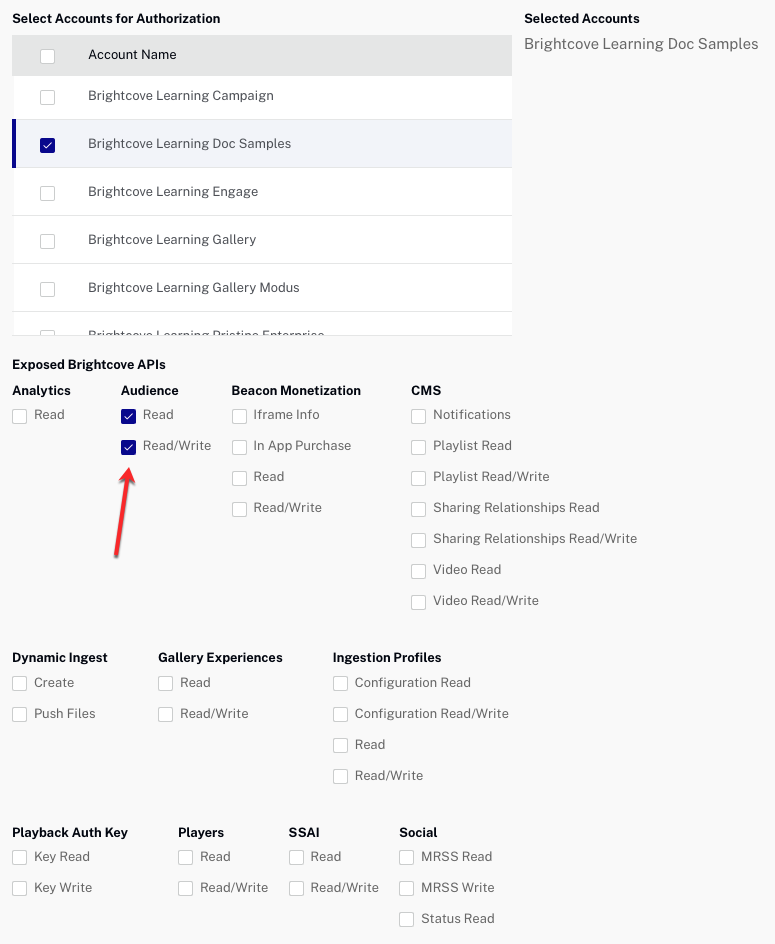Enable Sharing Relationships Read permission
775x944 pixels.
click(418, 509)
